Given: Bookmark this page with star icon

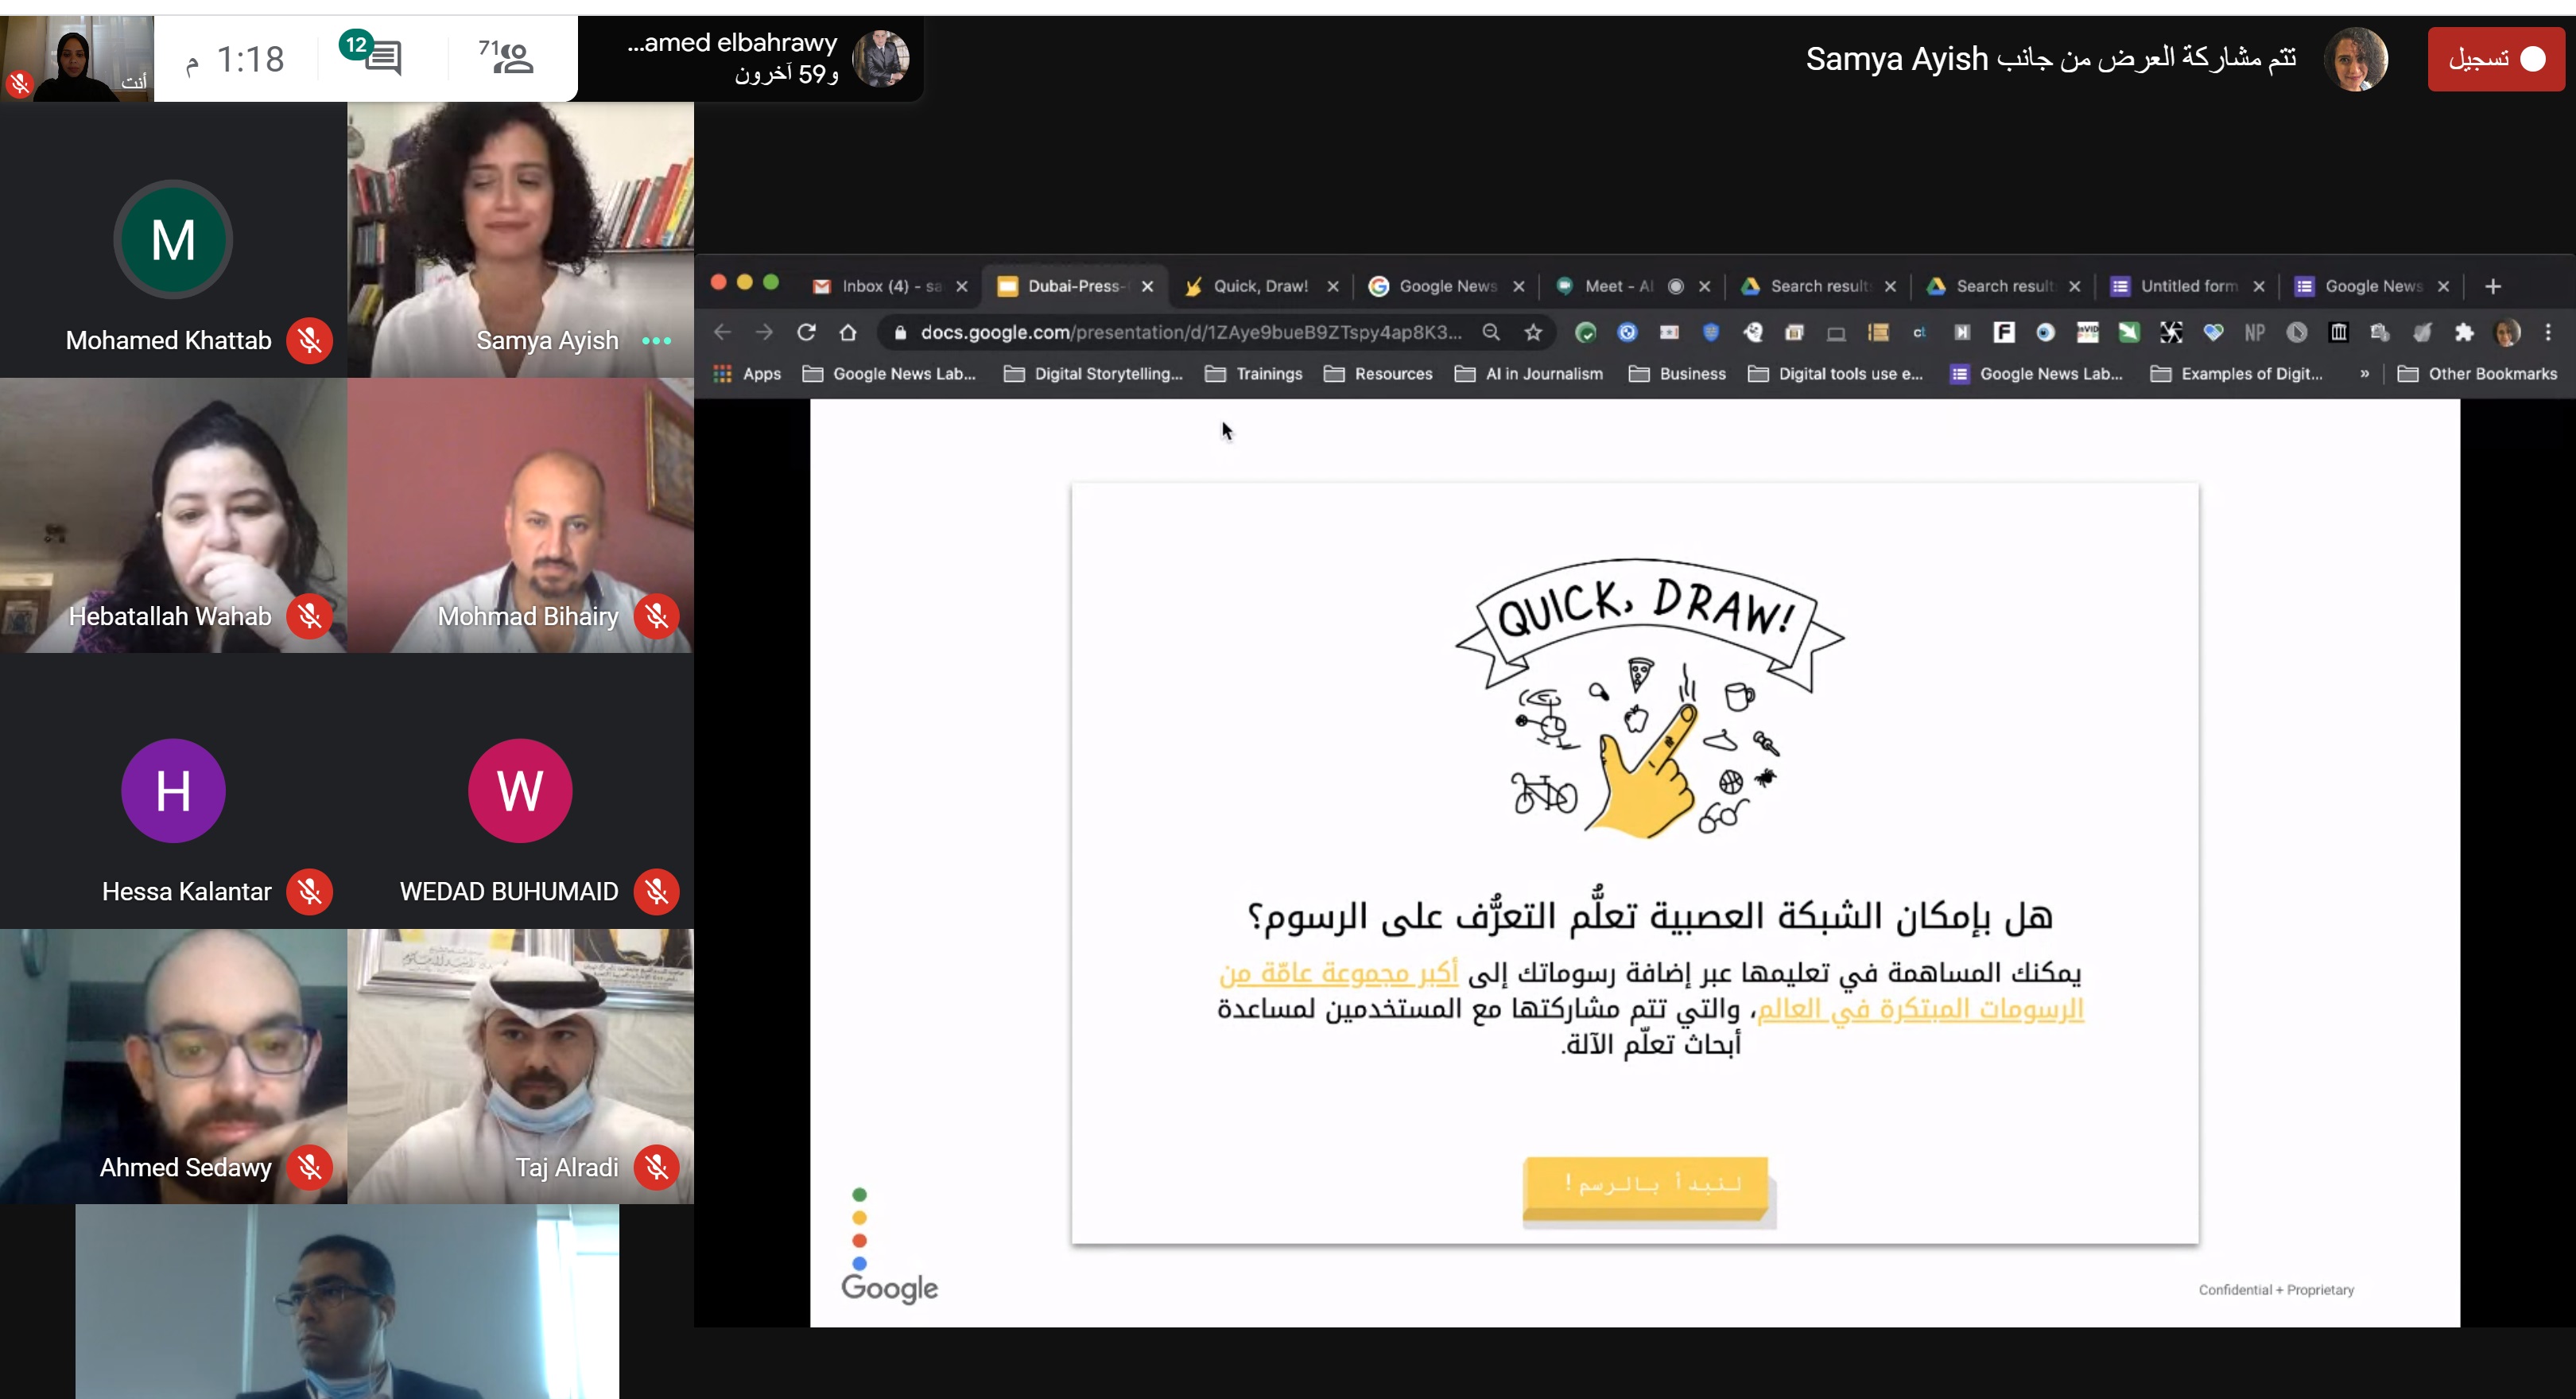Looking at the screenshot, I should tap(1533, 332).
